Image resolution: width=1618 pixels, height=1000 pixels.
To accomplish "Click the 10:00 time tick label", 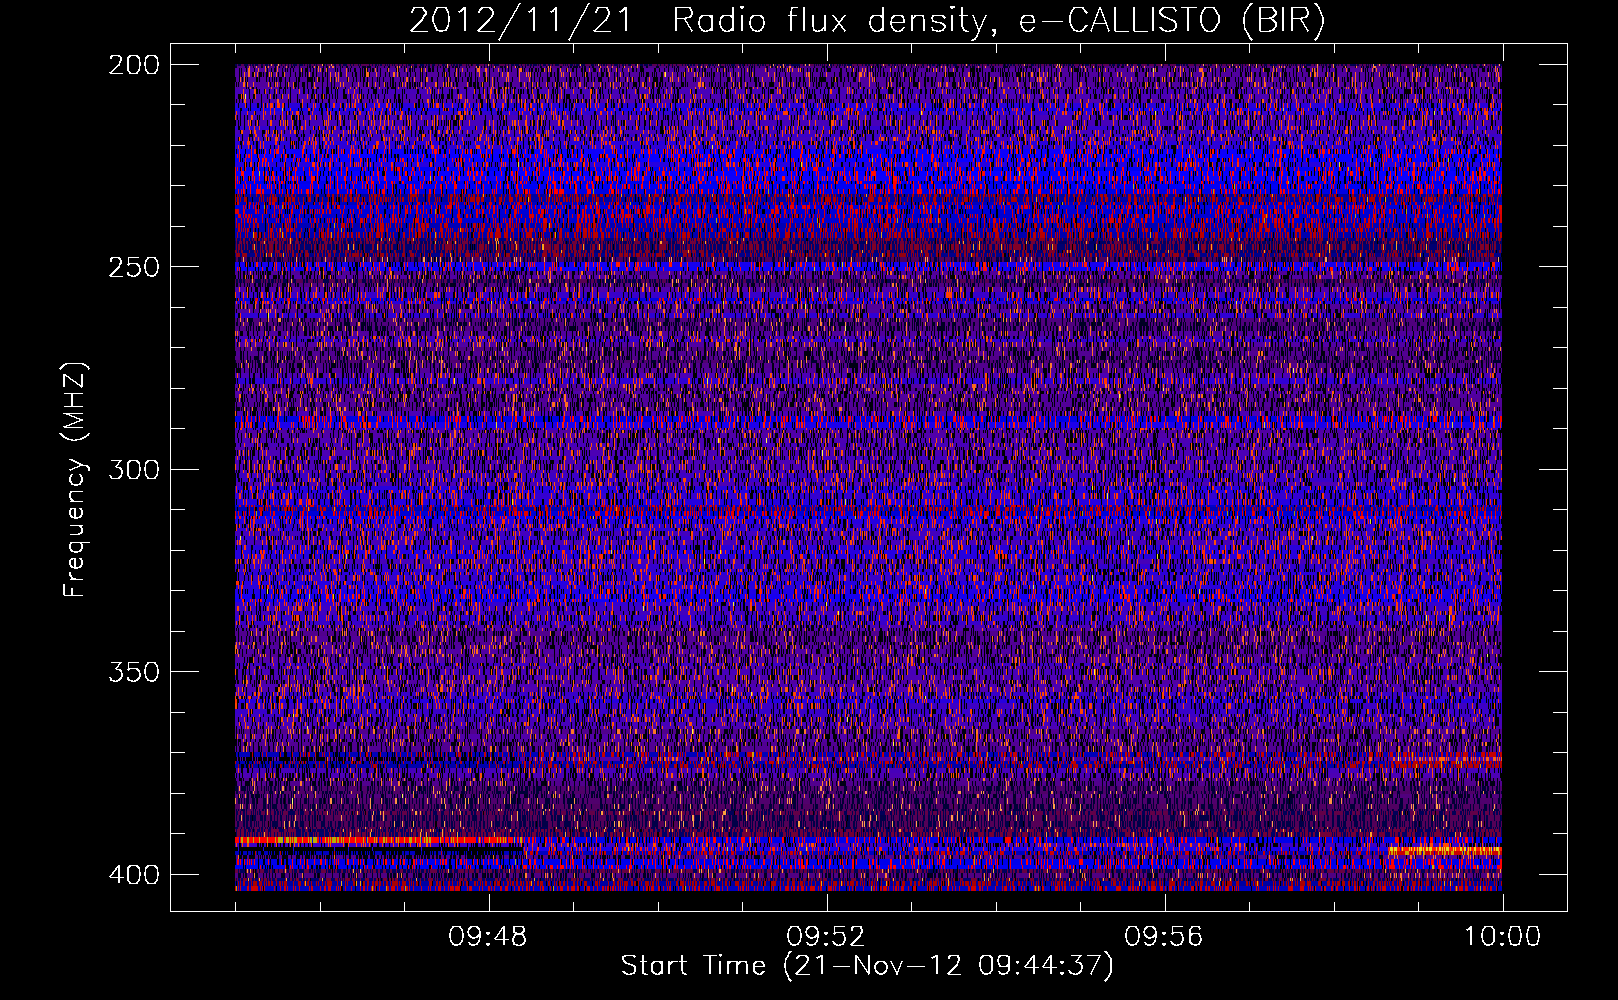I will tap(1502, 937).
